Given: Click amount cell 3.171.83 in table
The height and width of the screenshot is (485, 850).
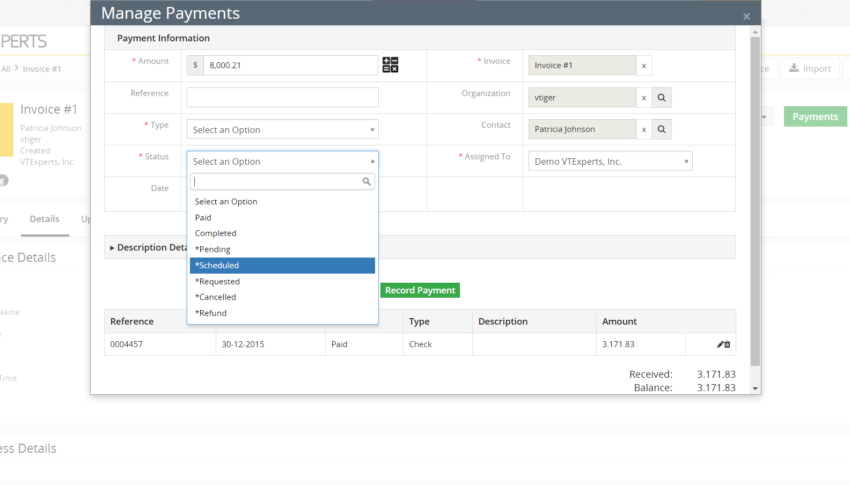Looking at the screenshot, I should pos(618,344).
